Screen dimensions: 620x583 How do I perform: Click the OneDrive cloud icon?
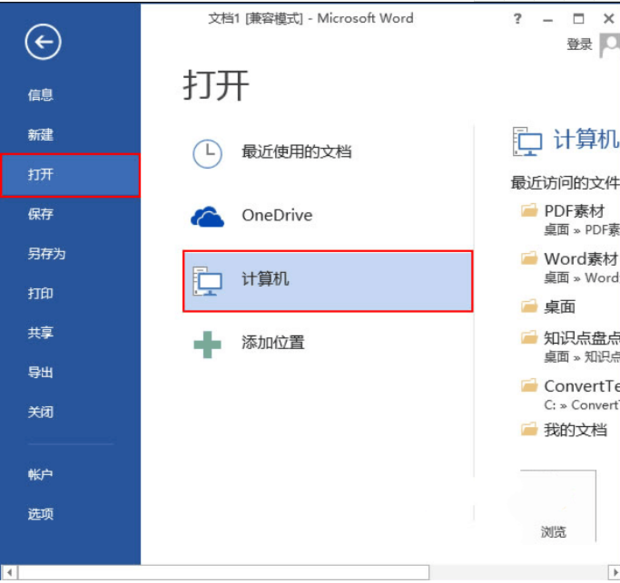(207, 216)
